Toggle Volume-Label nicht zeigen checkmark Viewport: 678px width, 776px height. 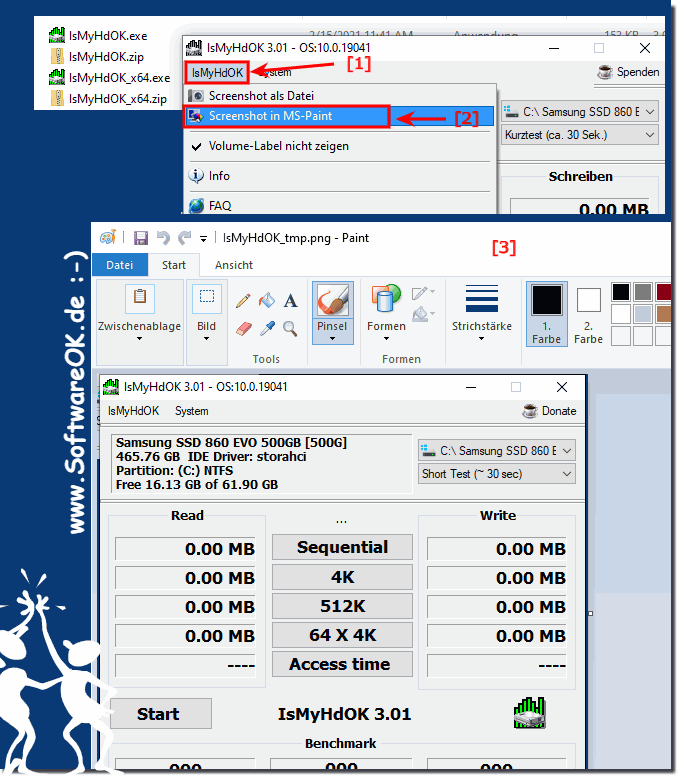196,146
